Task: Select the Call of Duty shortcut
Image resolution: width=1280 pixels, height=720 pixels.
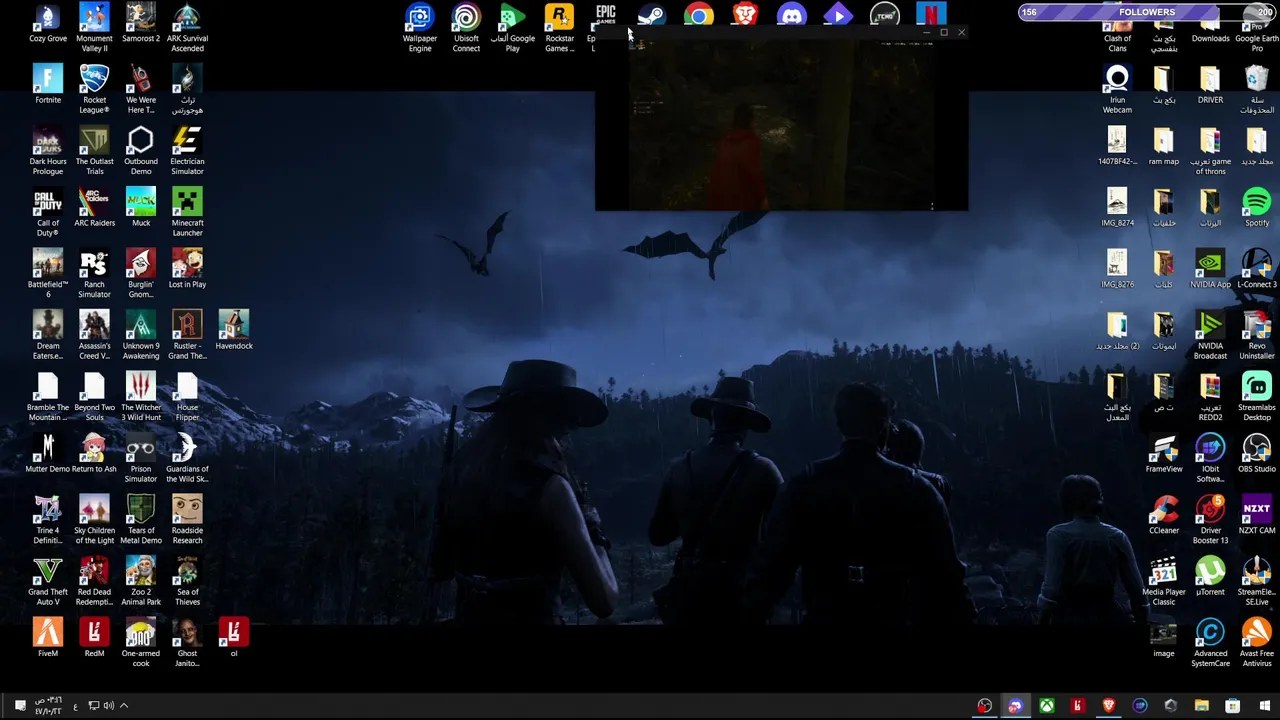Action: (47, 212)
